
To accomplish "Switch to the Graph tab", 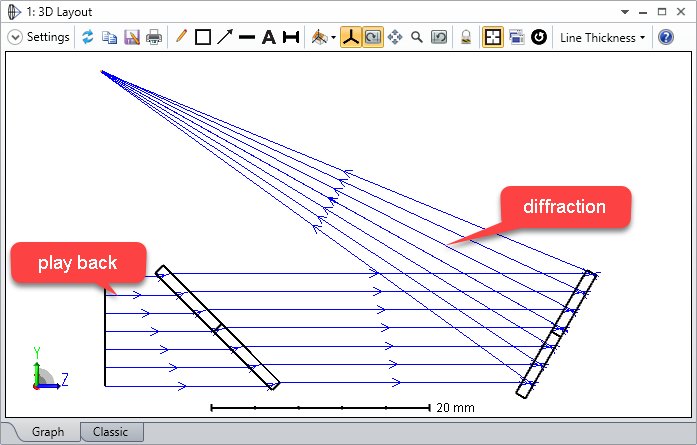I will point(48,432).
